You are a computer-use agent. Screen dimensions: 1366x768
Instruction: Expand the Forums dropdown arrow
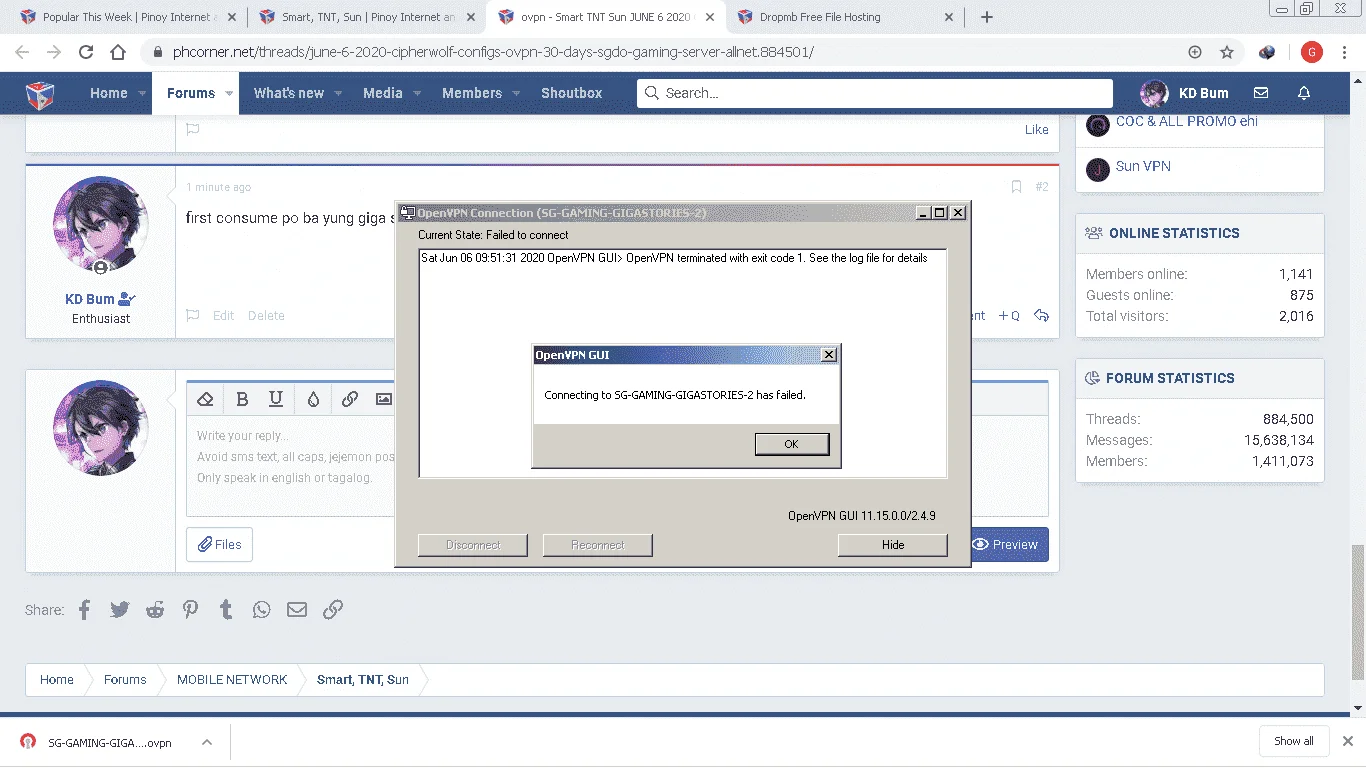coord(229,93)
